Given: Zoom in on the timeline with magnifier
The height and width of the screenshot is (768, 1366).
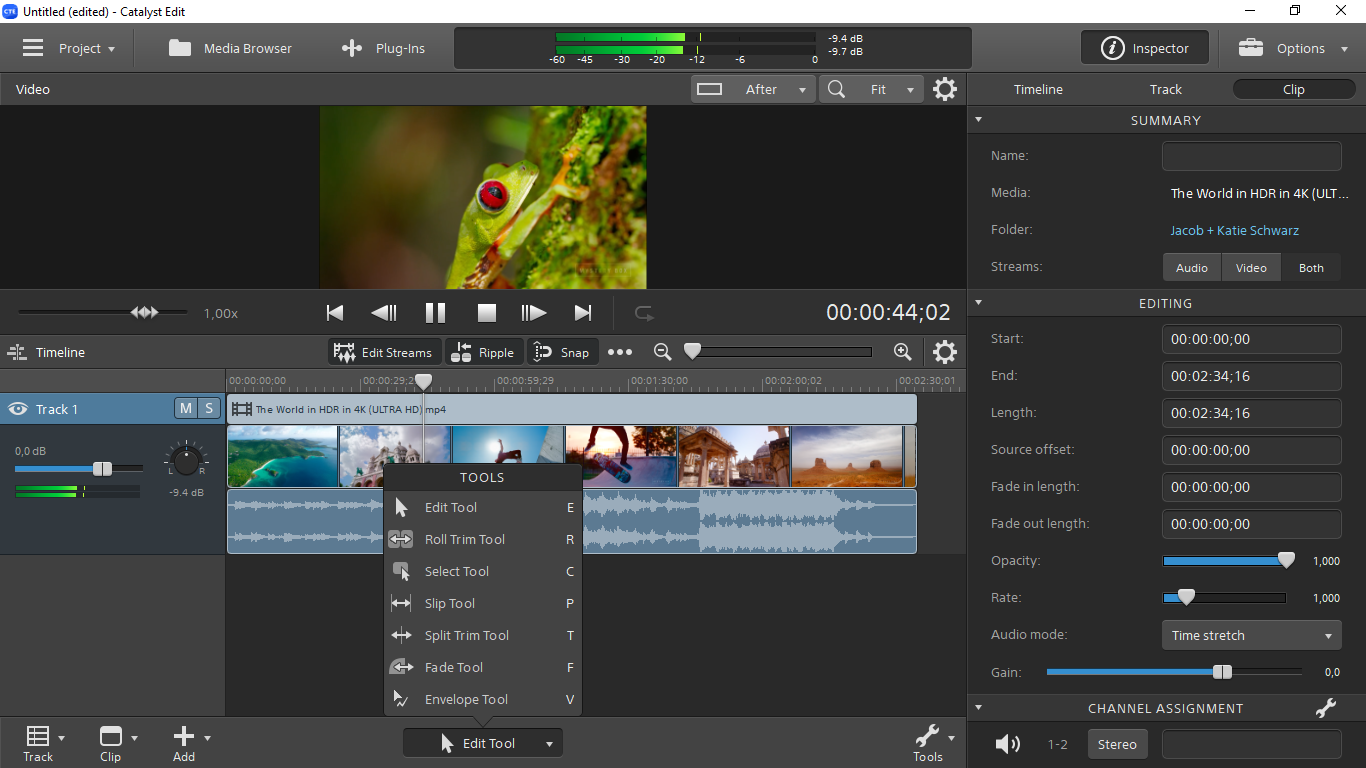Looking at the screenshot, I should click(902, 352).
